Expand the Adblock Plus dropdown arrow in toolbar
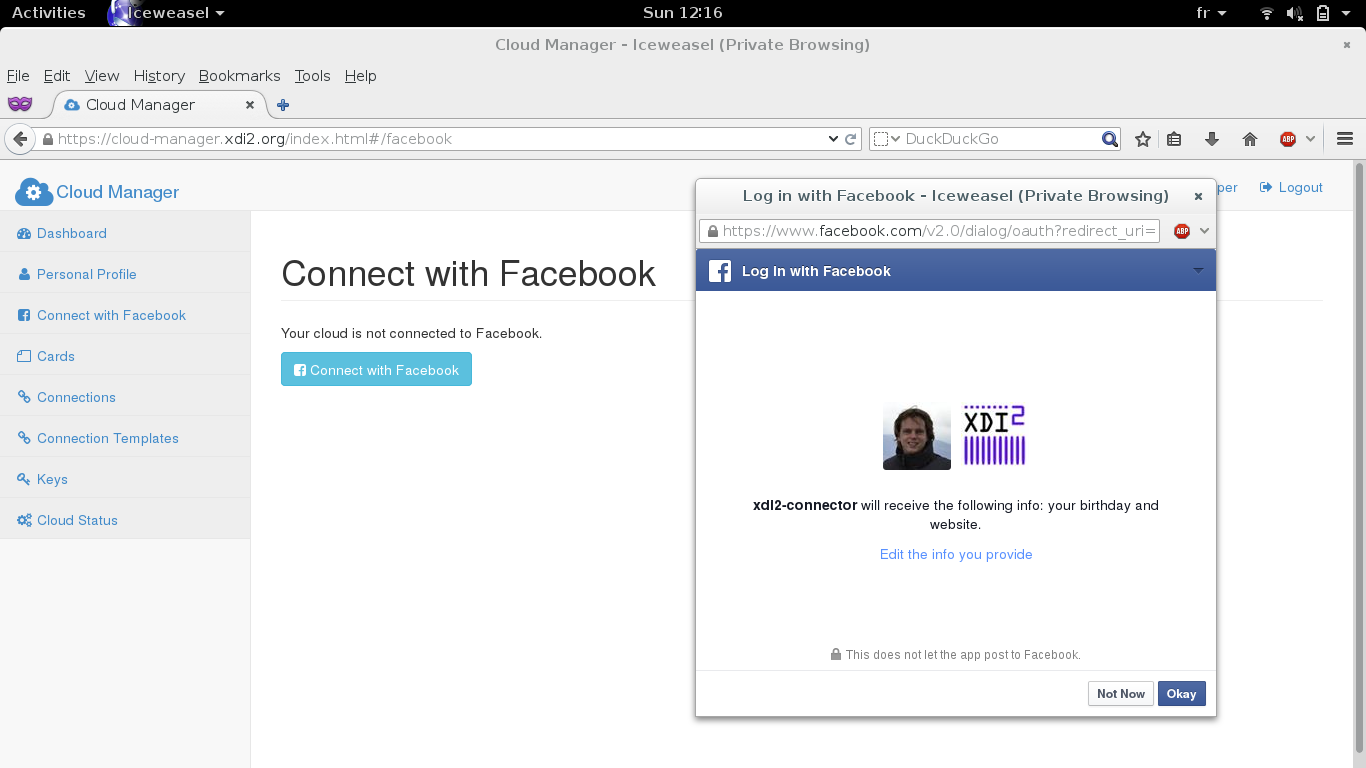The height and width of the screenshot is (768, 1366). pos(1310,139)
